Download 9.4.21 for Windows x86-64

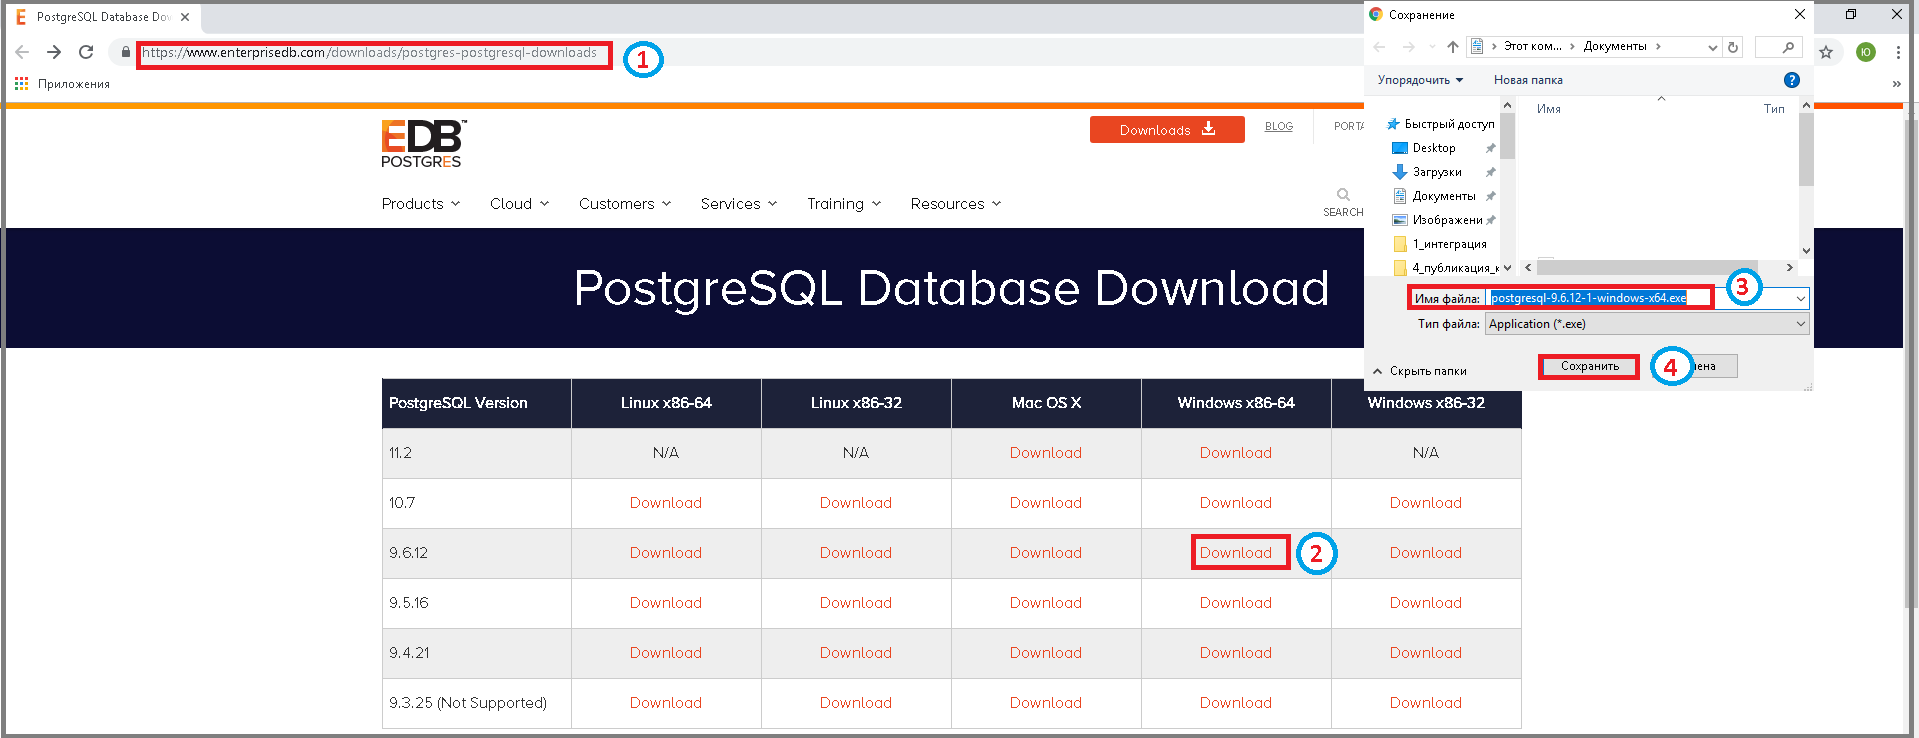[1236, 653]
